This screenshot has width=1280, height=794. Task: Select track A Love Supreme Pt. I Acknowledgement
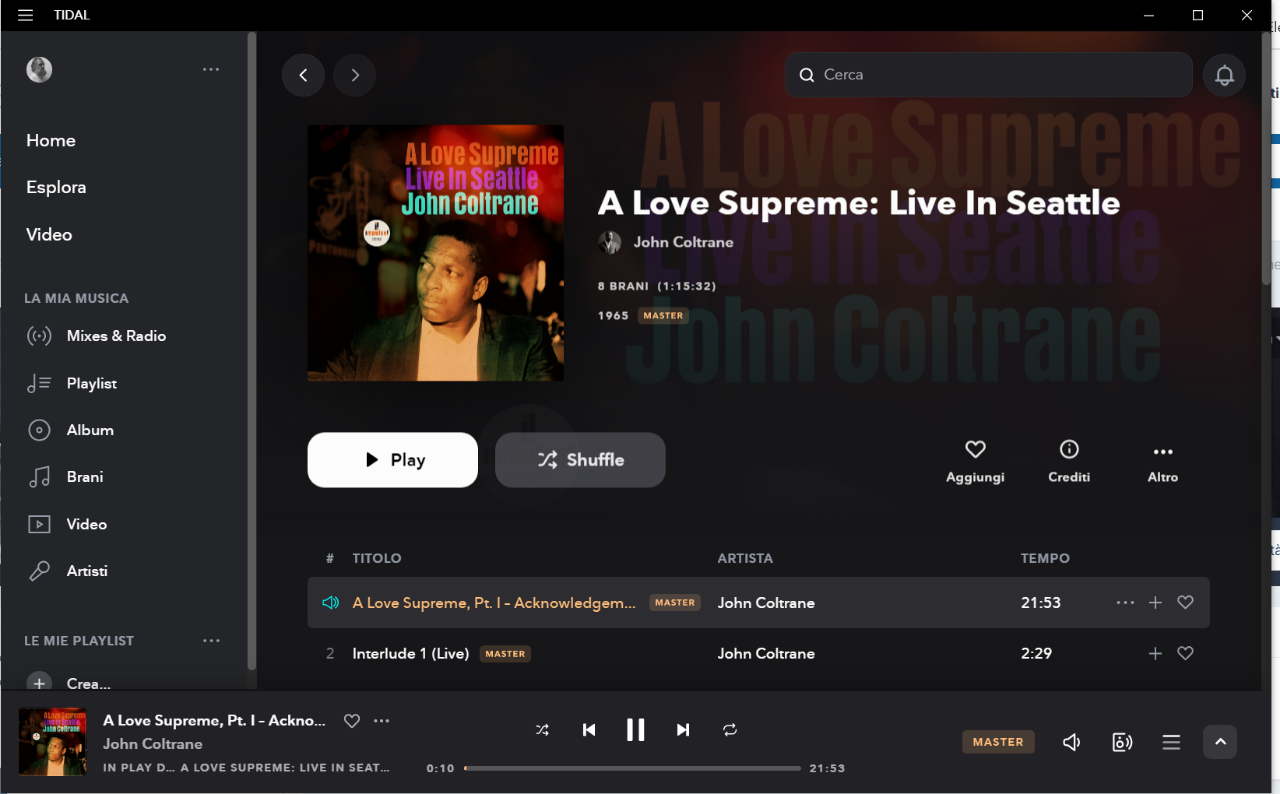494,603
